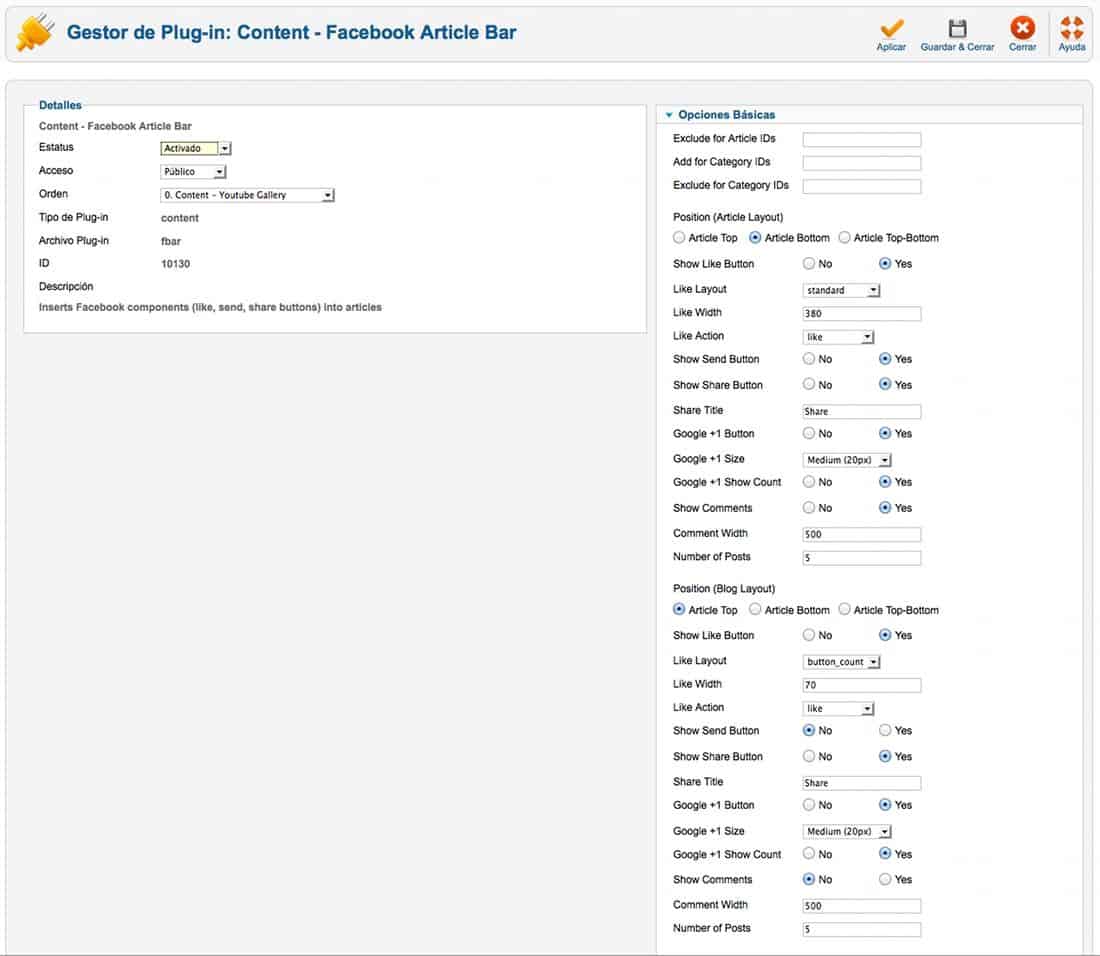Select Article Bottom in Blog Layout position
Viewport: 1100px width, 956px height.
click(755, 610)
